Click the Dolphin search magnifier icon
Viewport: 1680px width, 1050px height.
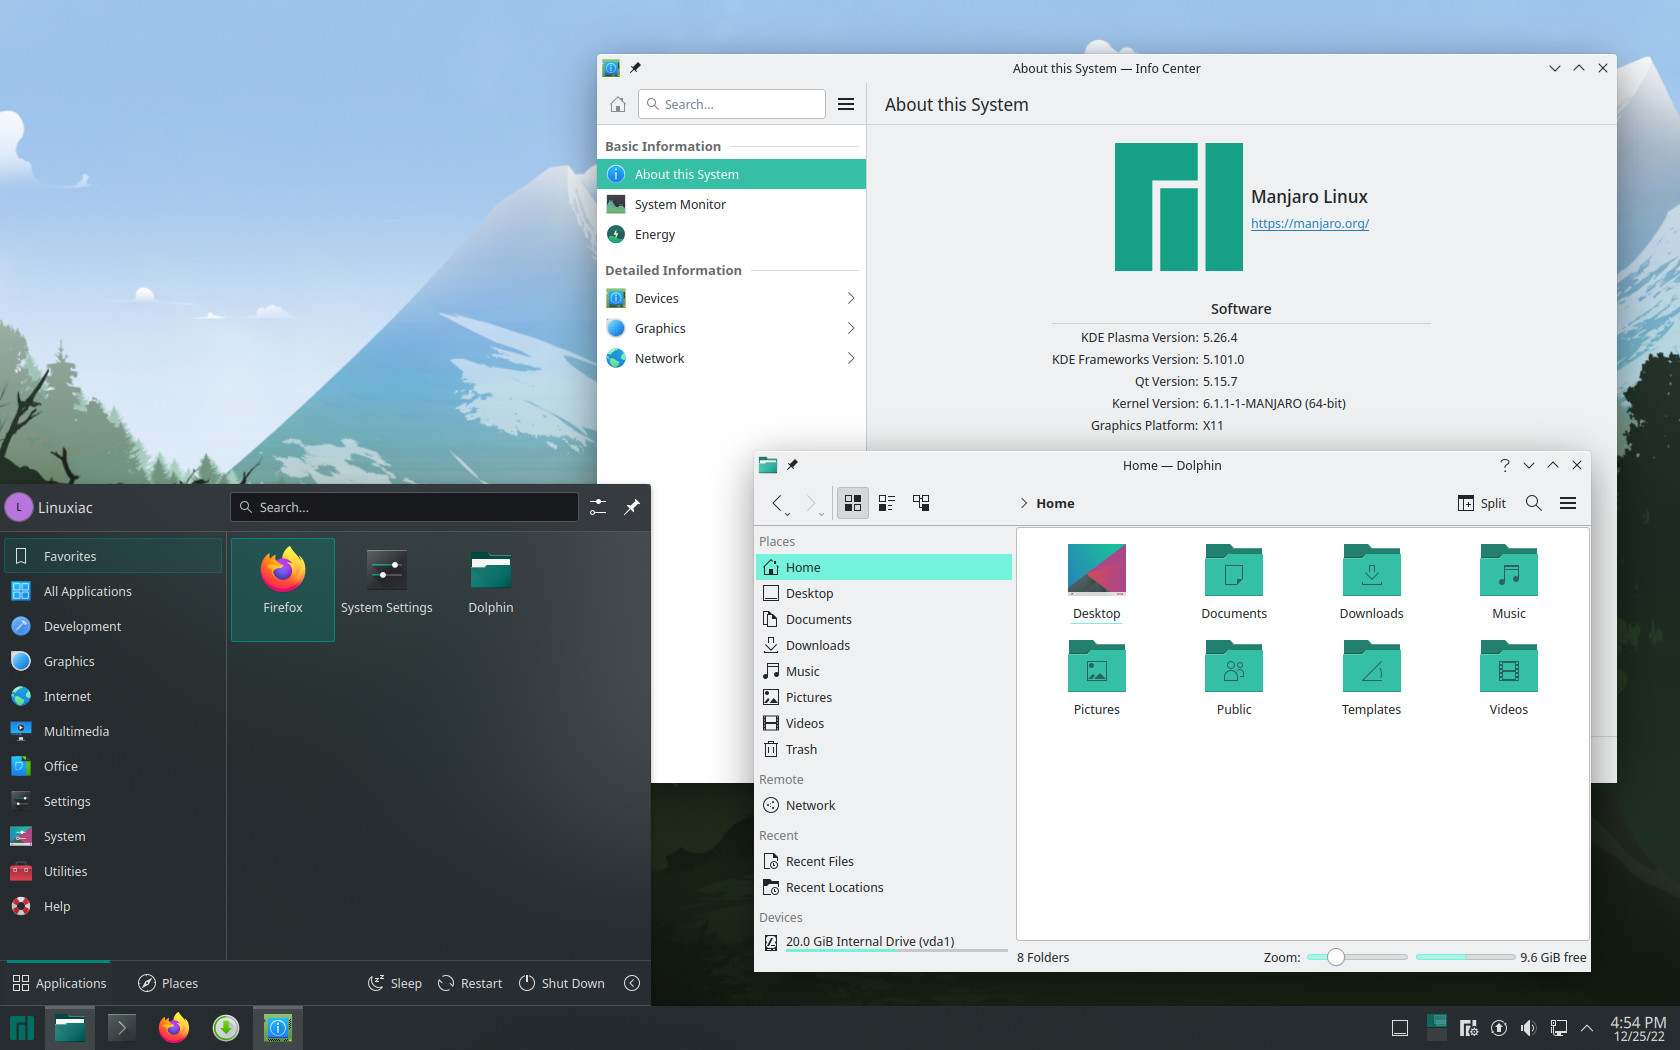(x=1534, y=503)
